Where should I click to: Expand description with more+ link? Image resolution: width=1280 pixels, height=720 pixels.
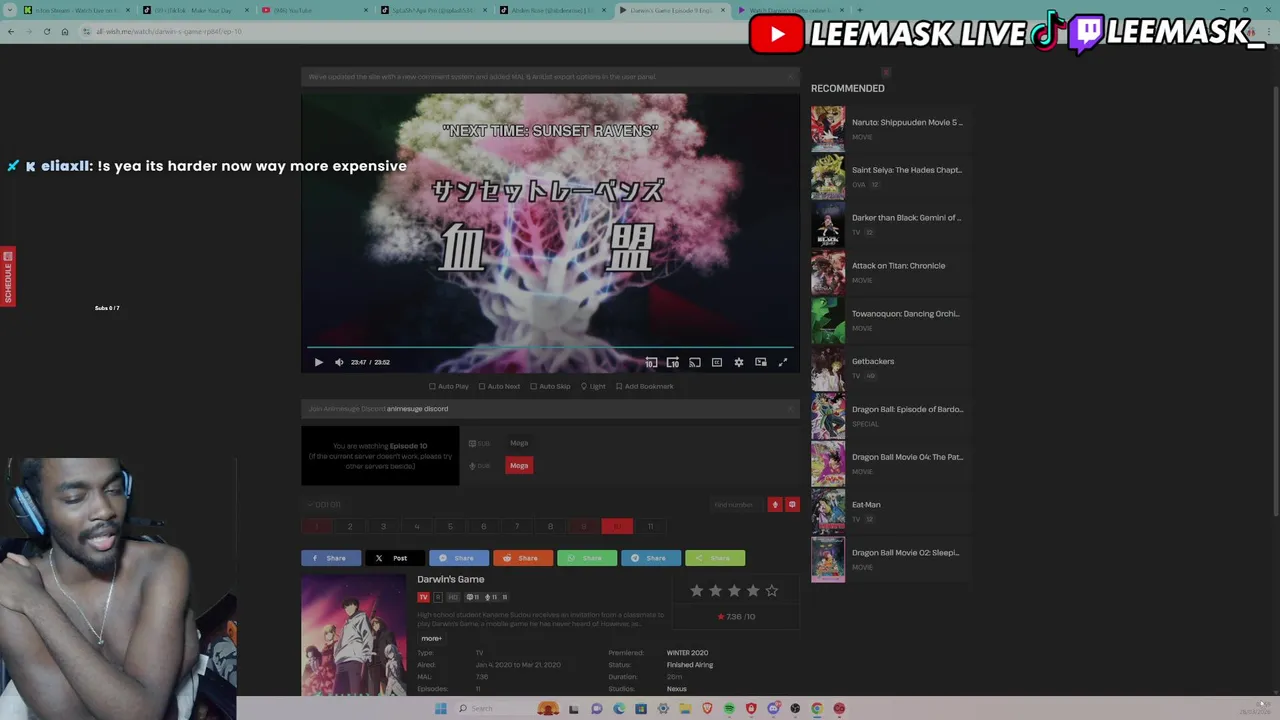pos(431,638)
